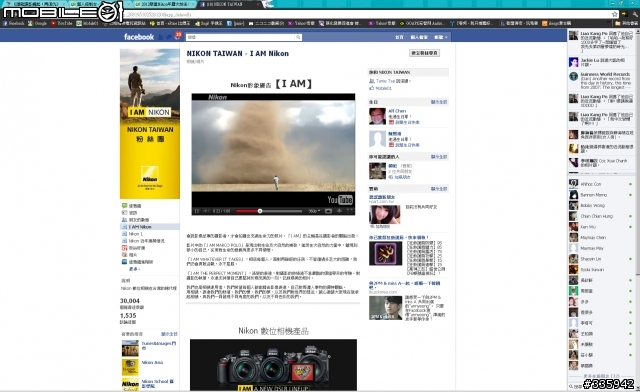Seek on the YouTube video progress bar
The height and width of the screenshot is (392, 640).
click(x=269, y=211)
